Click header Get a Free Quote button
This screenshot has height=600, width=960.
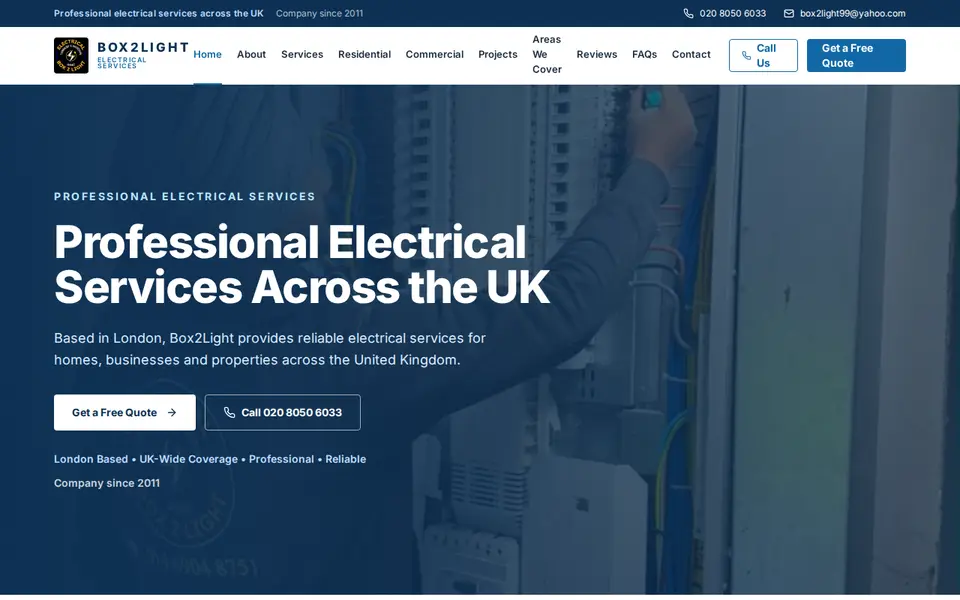pyautogui.click(x=856, y=56)
